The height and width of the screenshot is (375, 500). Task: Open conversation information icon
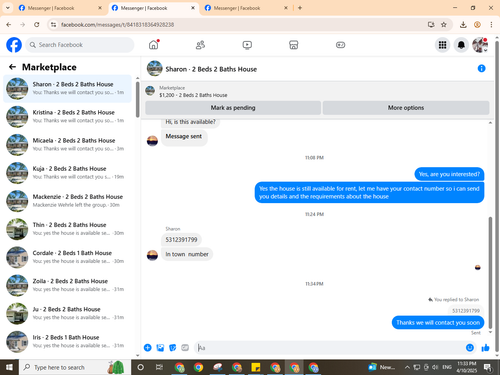point(481,68)
